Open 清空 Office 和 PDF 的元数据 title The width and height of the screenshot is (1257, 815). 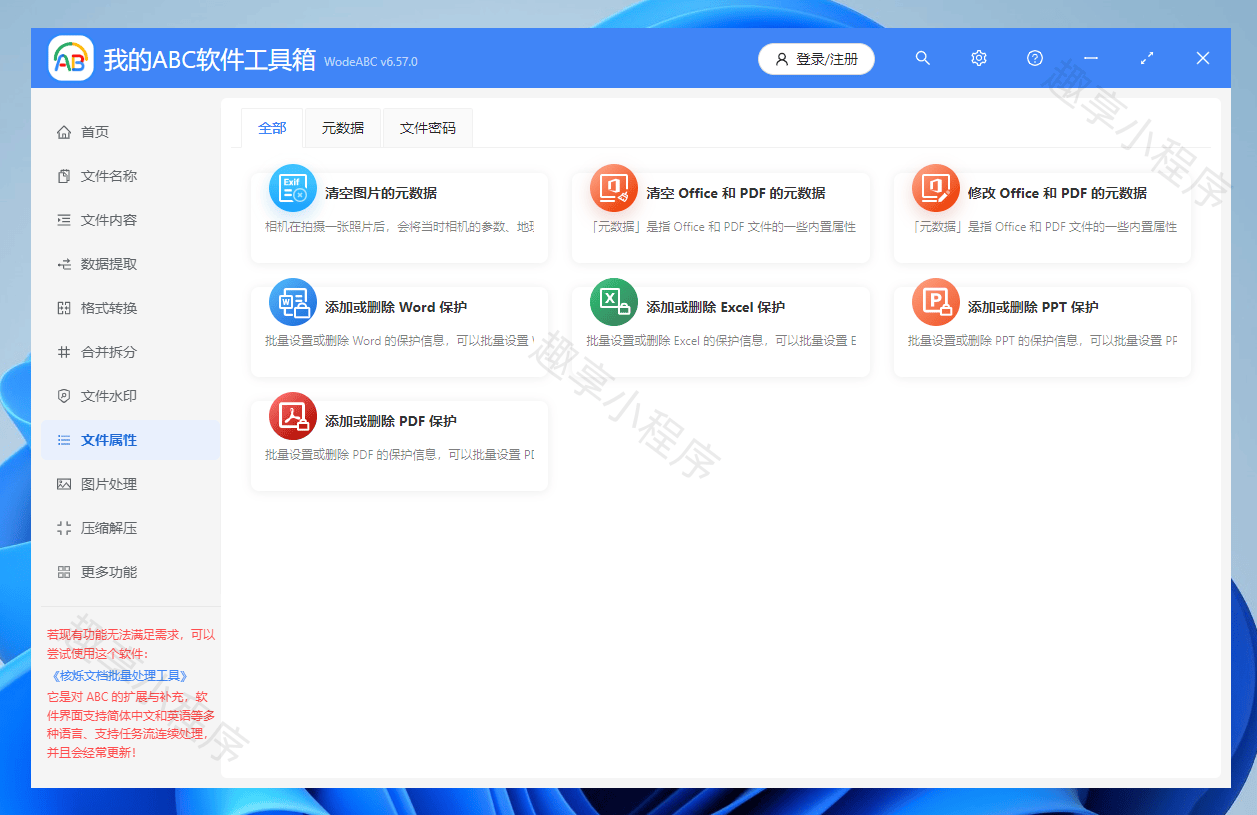[736, 193]
